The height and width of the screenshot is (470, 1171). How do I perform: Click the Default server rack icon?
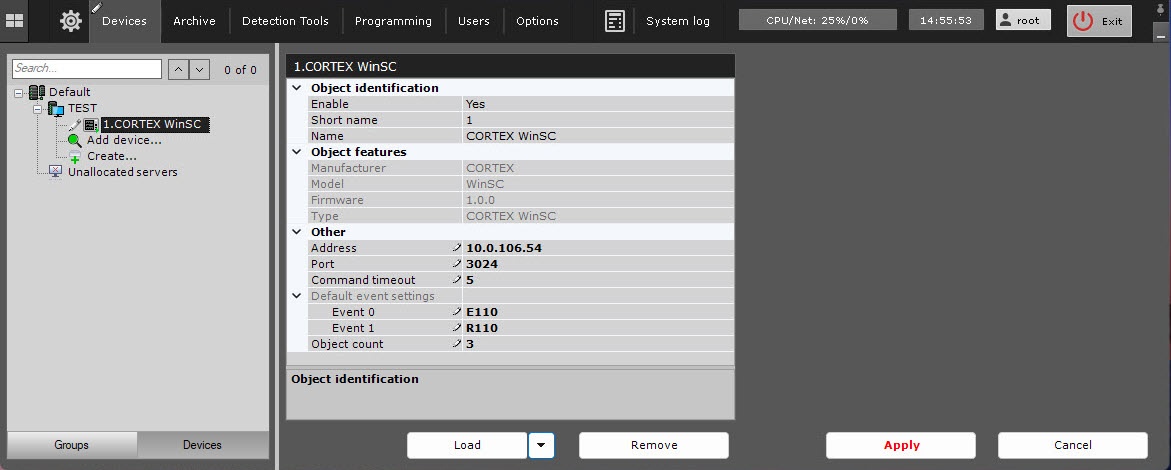pyautogui.click(x=37, y=92)
